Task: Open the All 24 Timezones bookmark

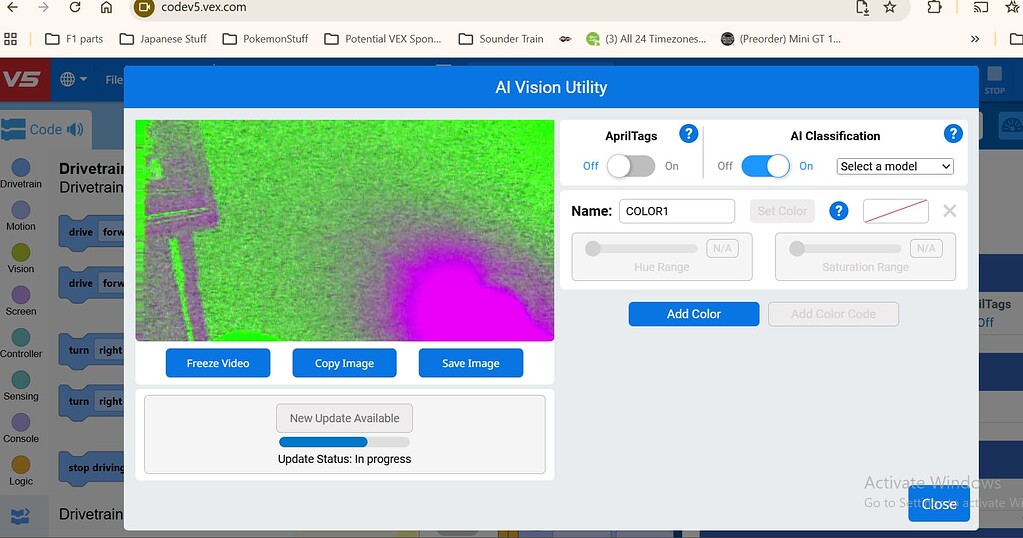Action: click(x=646, y=39)
